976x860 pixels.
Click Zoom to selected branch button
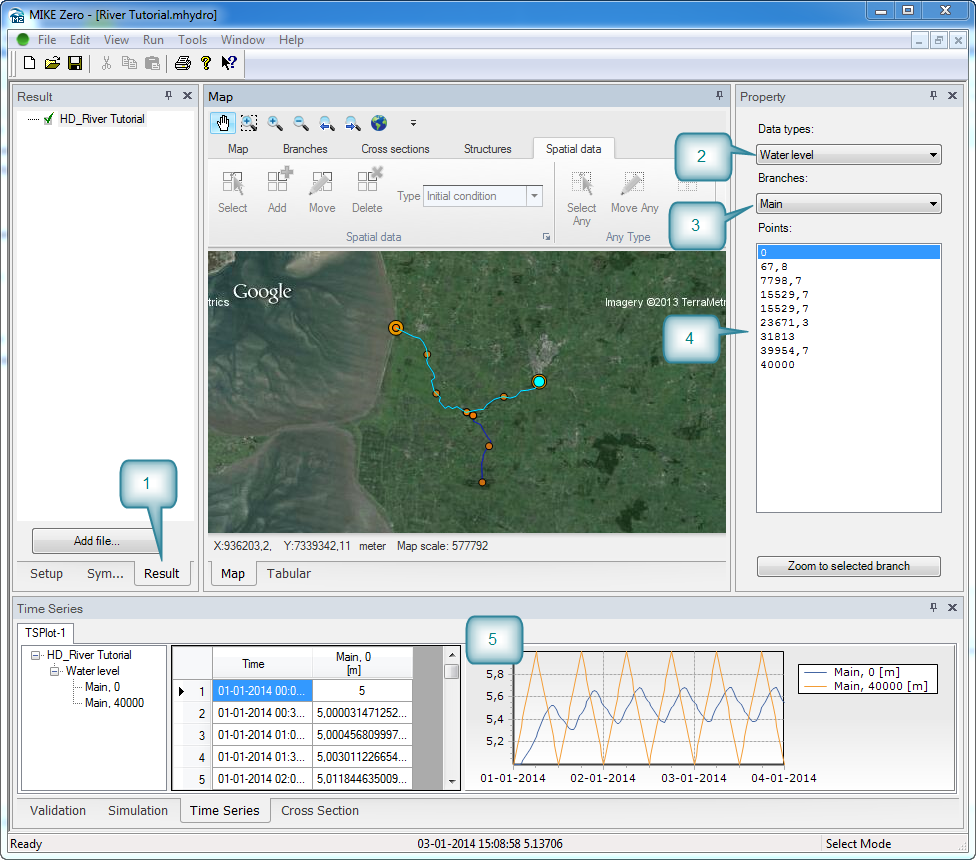[x=848, y=566]
